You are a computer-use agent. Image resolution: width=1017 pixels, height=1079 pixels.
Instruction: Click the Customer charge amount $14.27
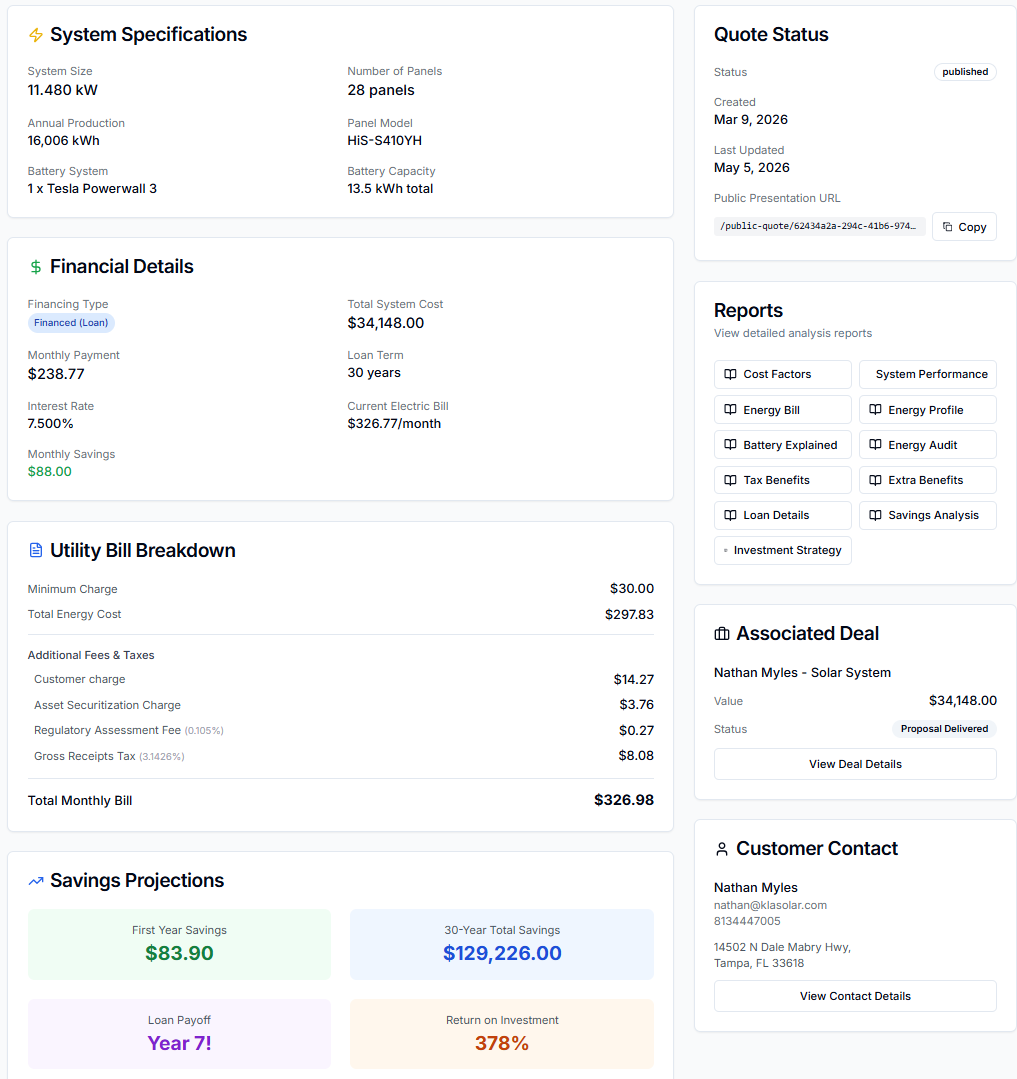click(634, 680)
